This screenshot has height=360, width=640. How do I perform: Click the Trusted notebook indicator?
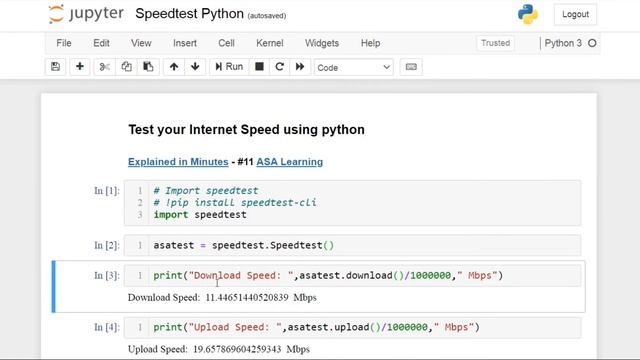tap(495, 43)
